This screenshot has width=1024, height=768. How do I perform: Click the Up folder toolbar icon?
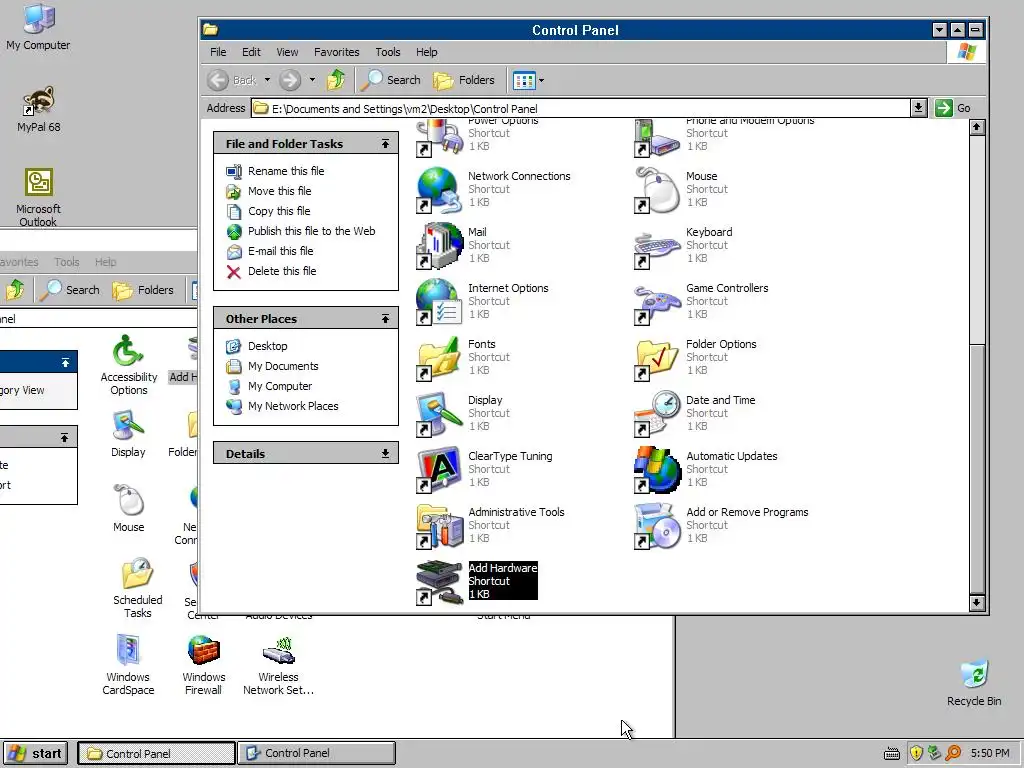coord(336,80)
